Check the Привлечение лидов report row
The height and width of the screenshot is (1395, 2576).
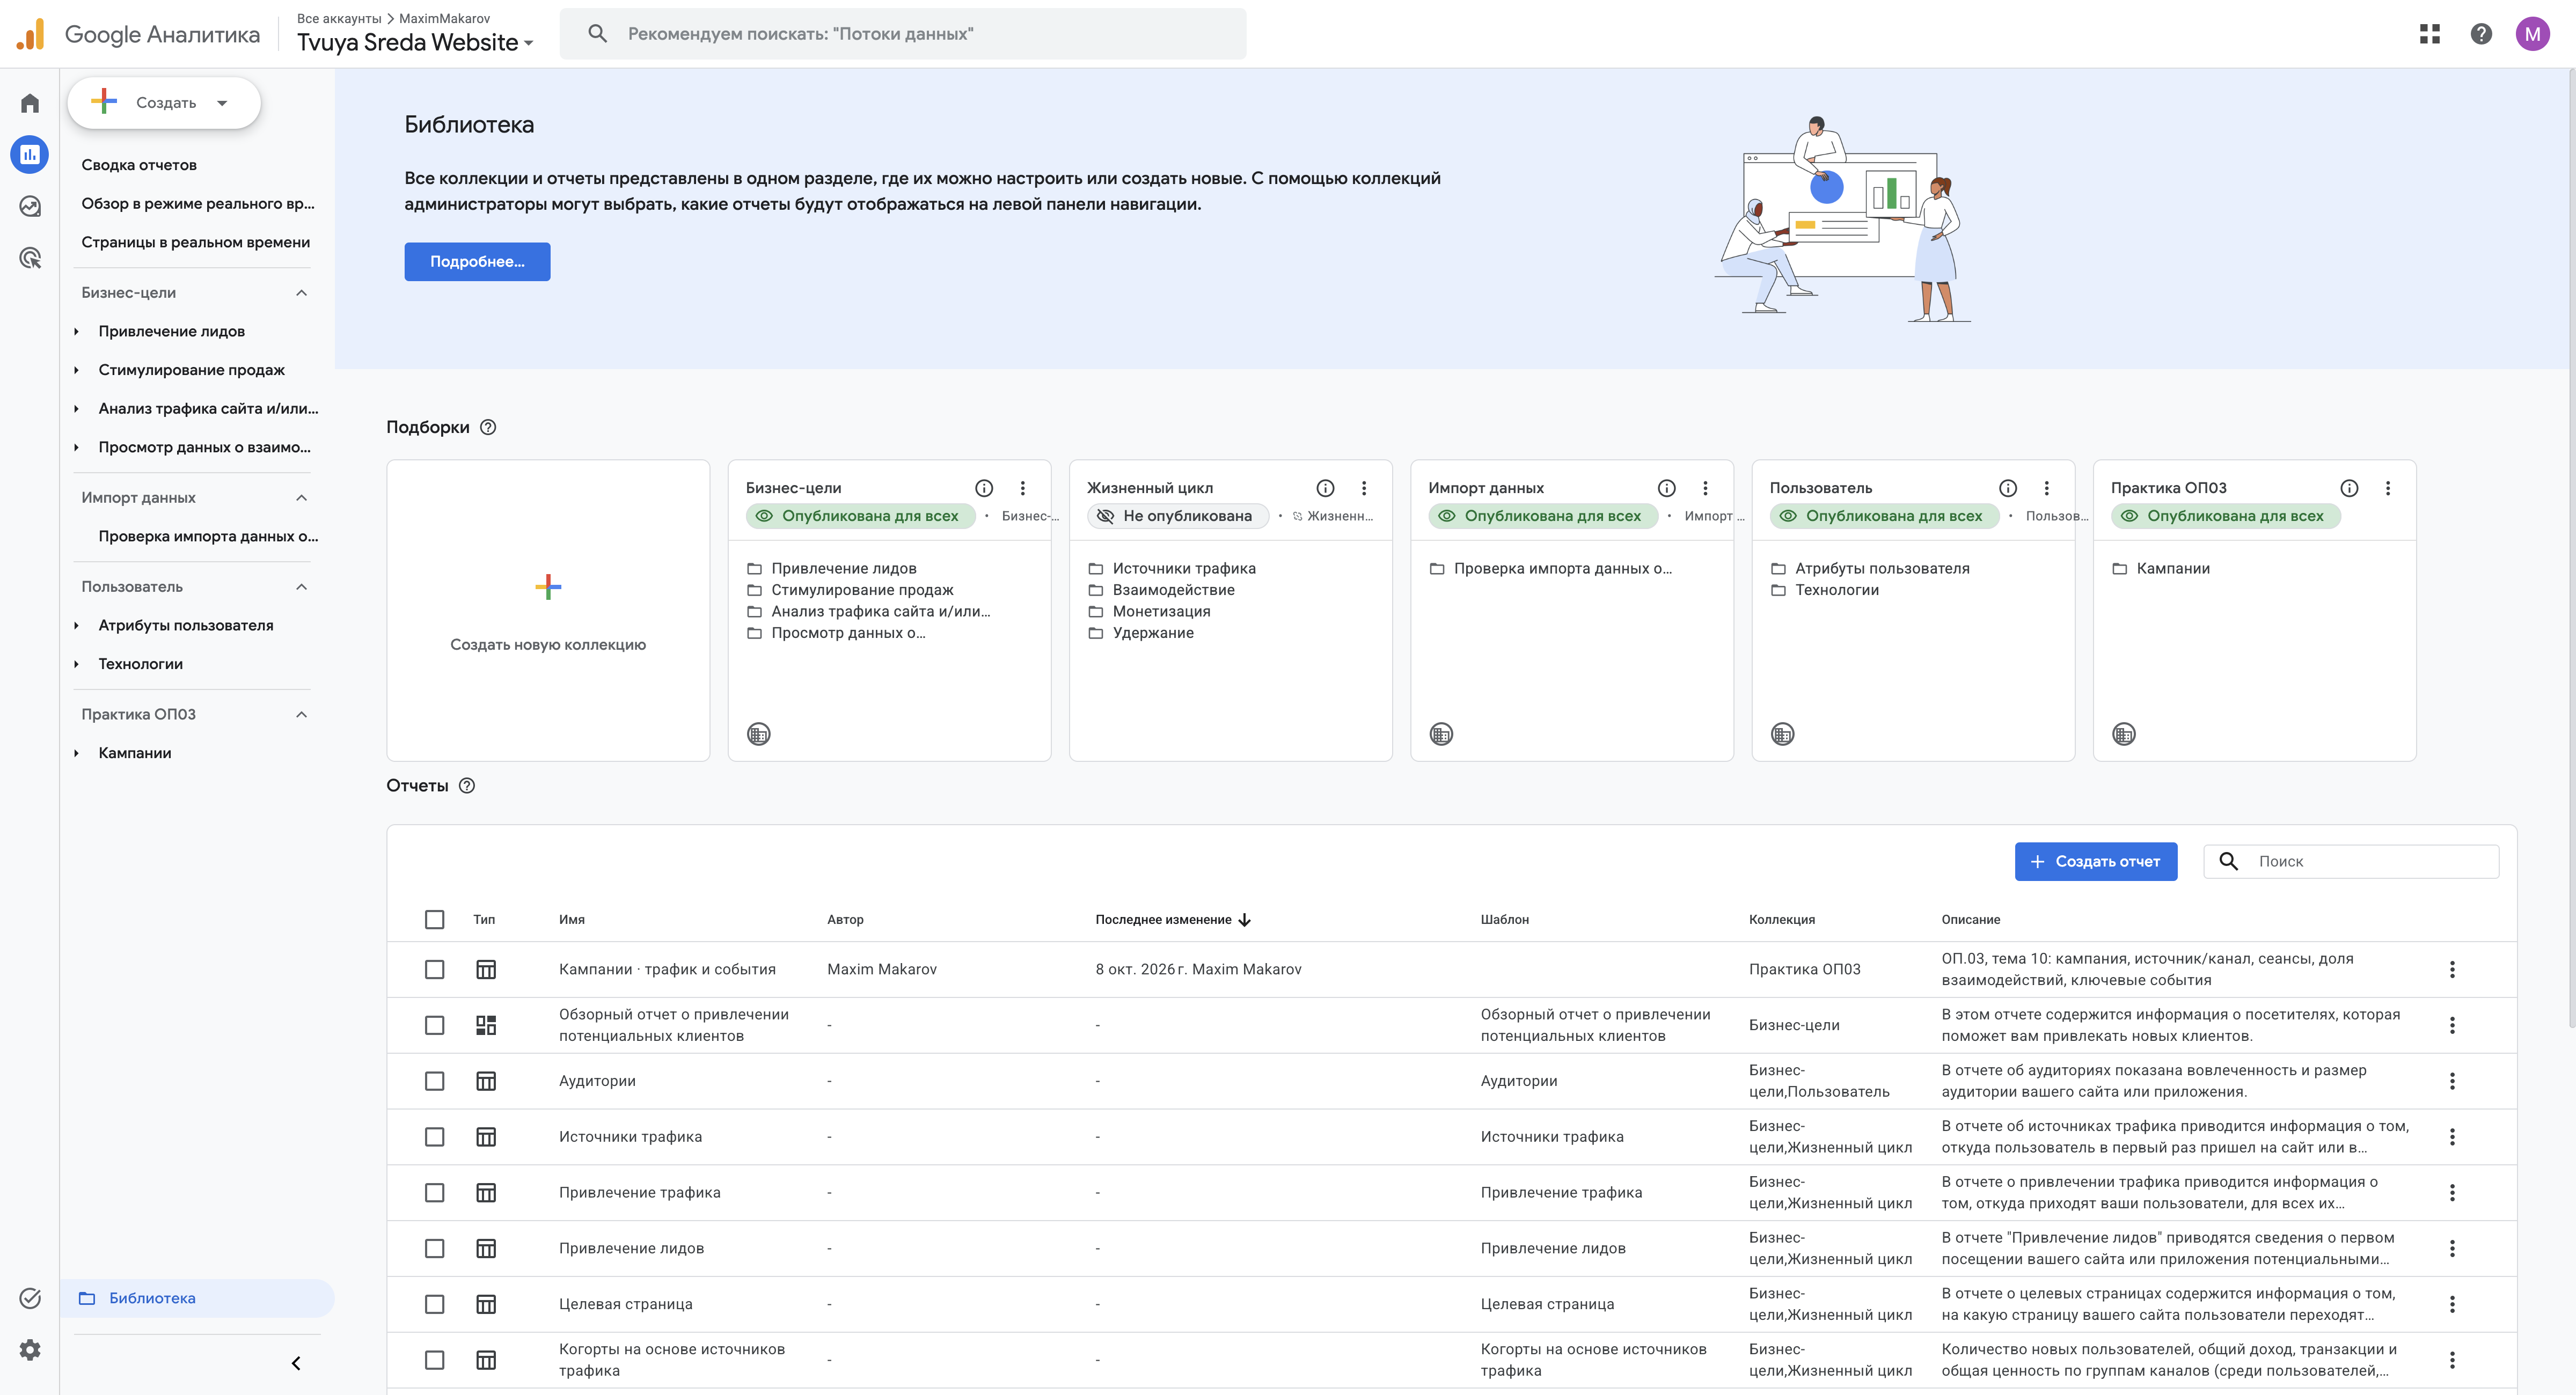pos(434,1248)
